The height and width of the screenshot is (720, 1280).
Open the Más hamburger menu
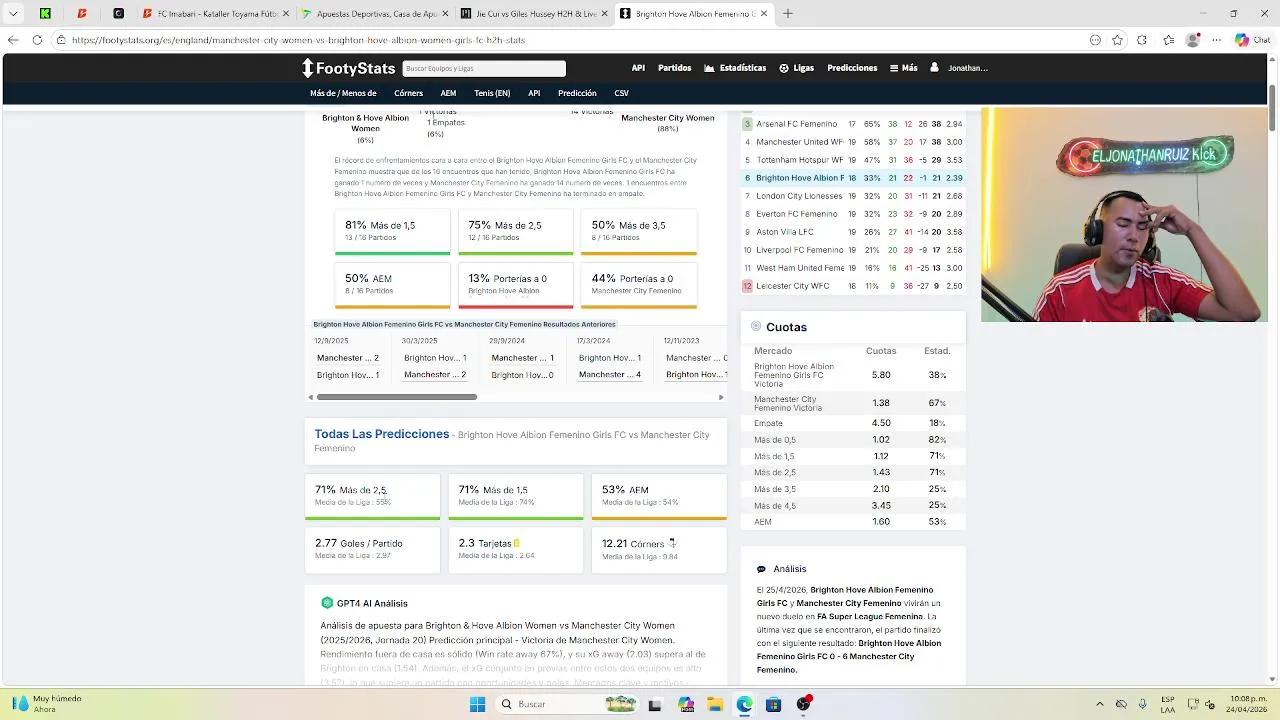point(904,68)
